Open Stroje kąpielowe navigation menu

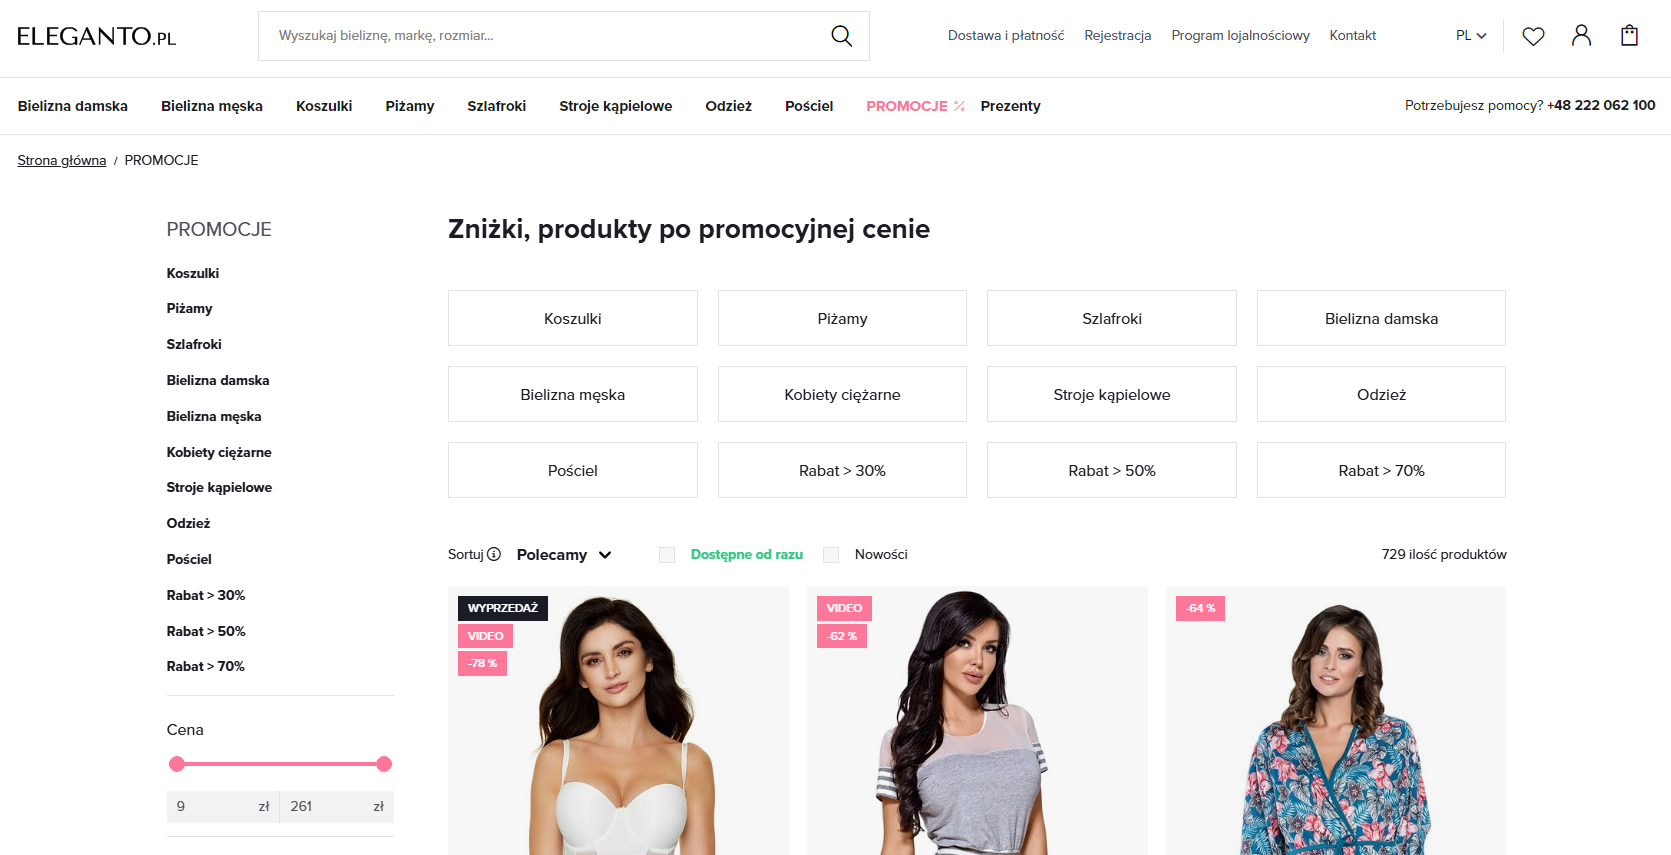coord(616,106)
